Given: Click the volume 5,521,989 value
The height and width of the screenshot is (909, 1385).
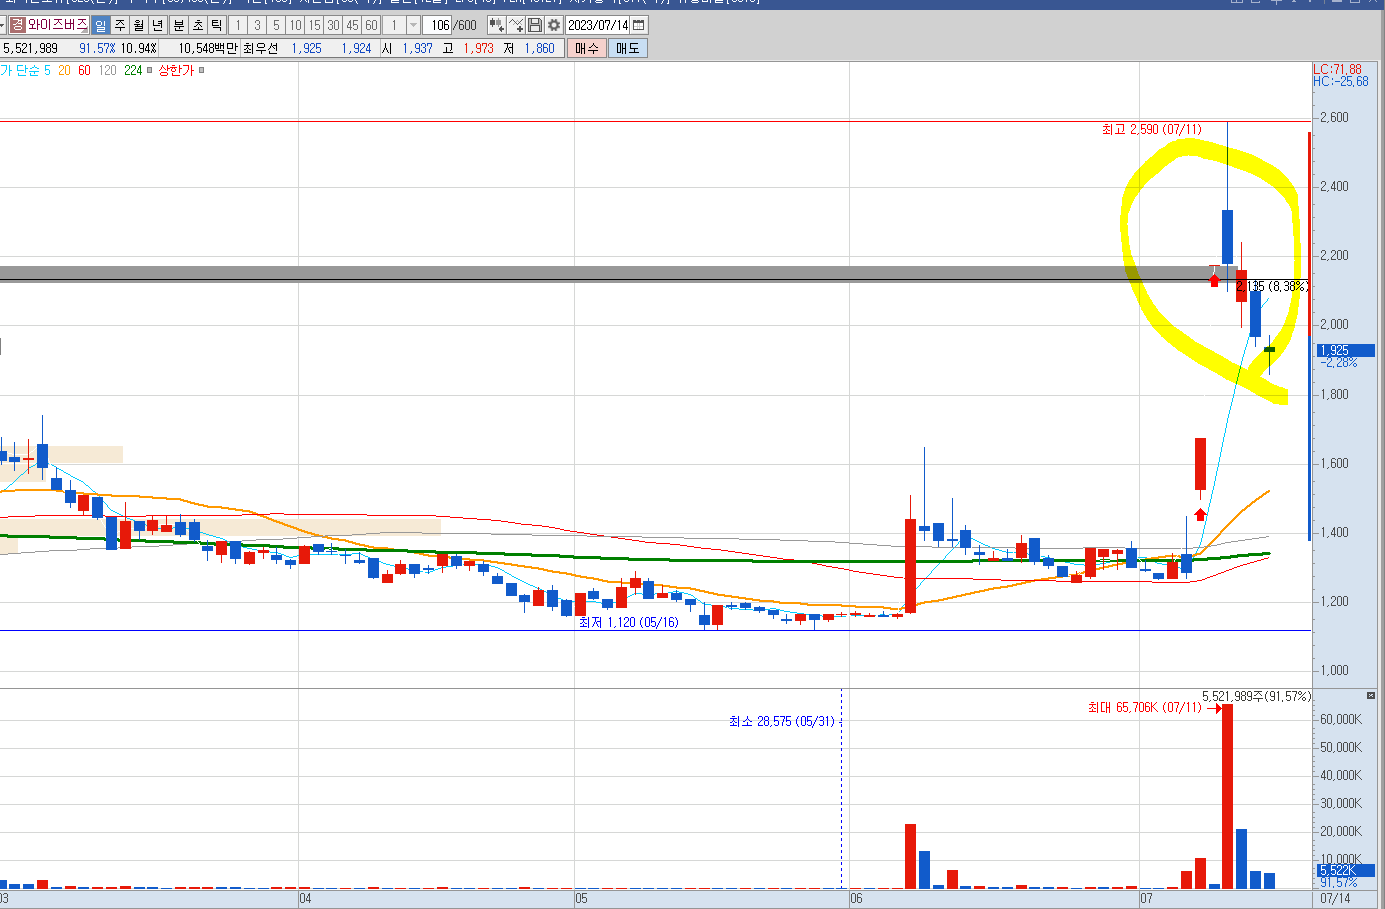Looking at the screenshot, I should click(31, 48).
